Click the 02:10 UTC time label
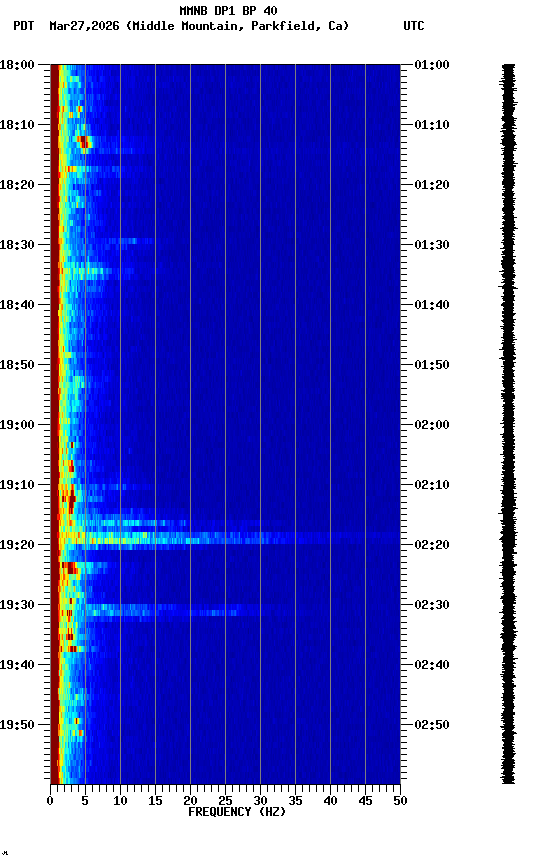Screen dimensions: 552x864 click(432, 485)
